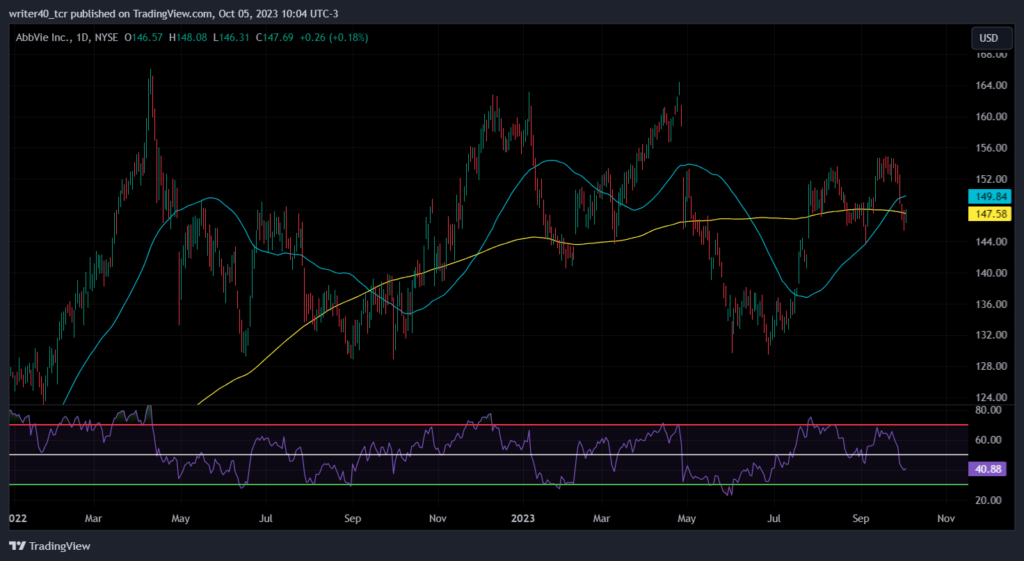
Task: Click the Sep 2022 time axis label
Action: [x=352, y=519]
